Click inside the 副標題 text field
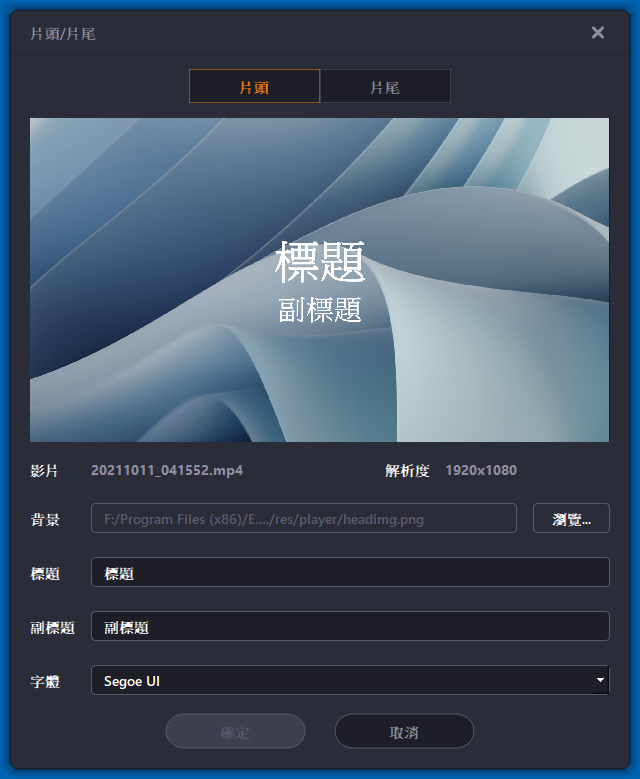Image resolution: width=640 pixels, height=779 pixels. click(x=350, y=626)
